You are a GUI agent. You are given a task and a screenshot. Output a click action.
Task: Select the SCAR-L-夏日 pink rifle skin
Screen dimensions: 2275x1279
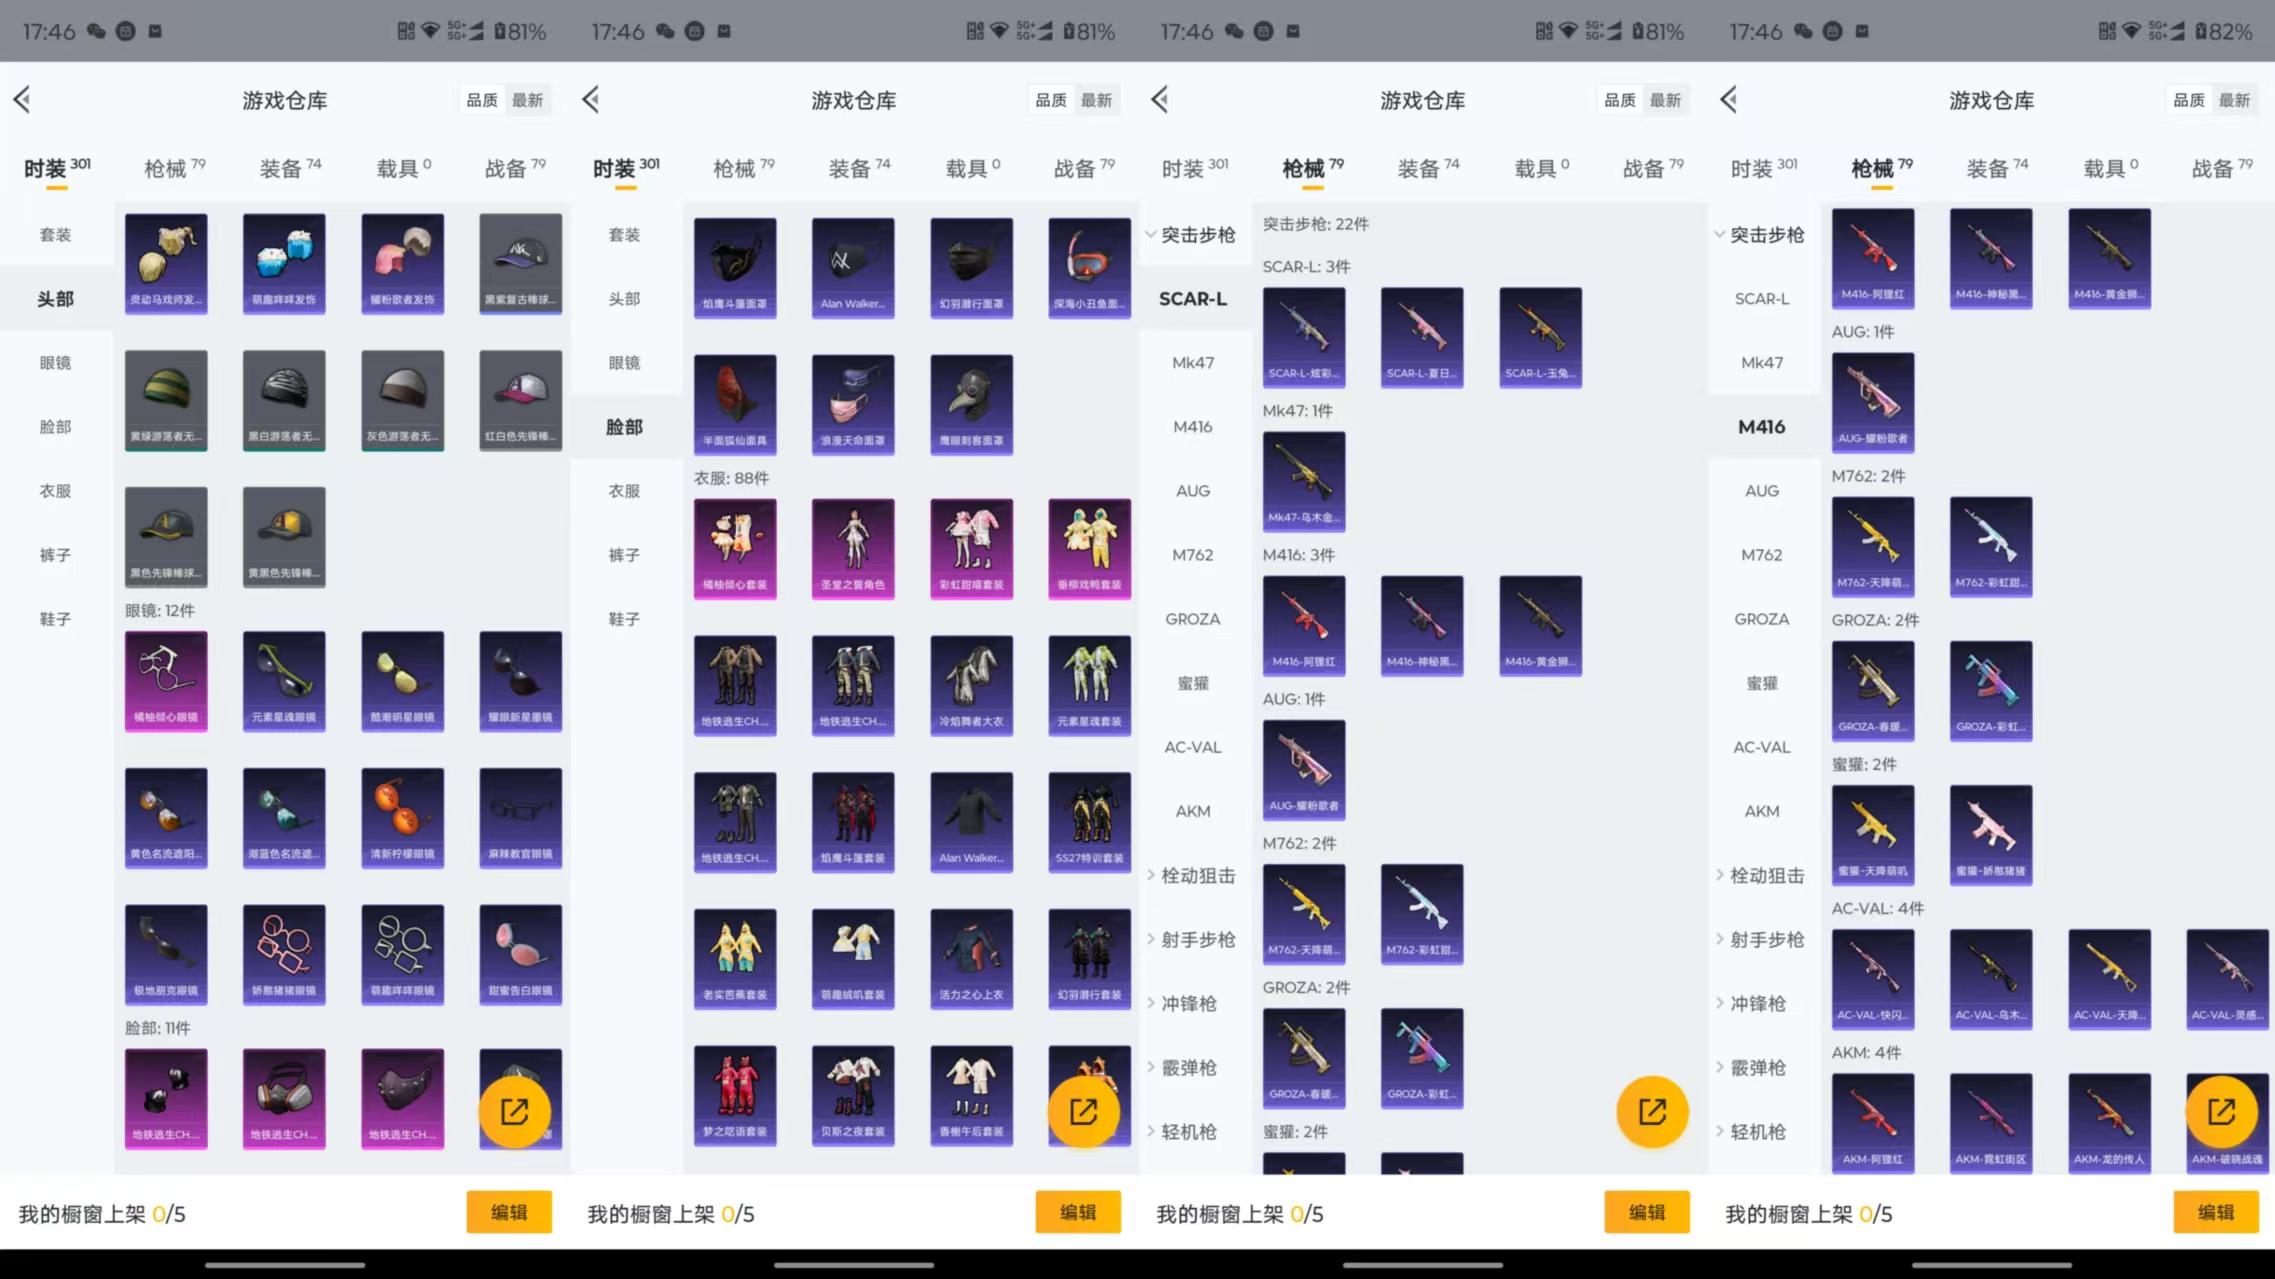[1422, 337]
